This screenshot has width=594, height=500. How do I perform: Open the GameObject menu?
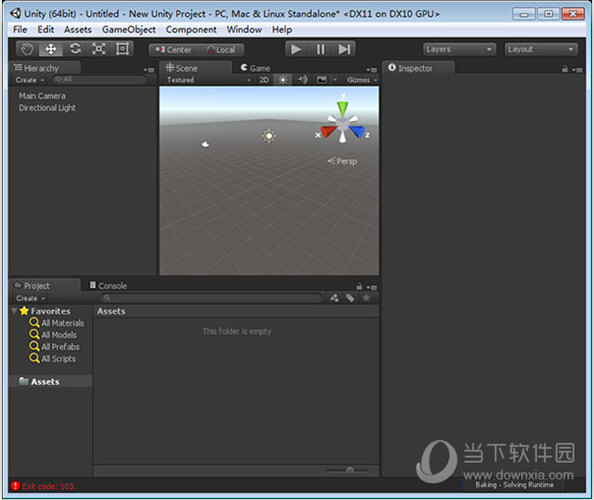coord(129,30)
